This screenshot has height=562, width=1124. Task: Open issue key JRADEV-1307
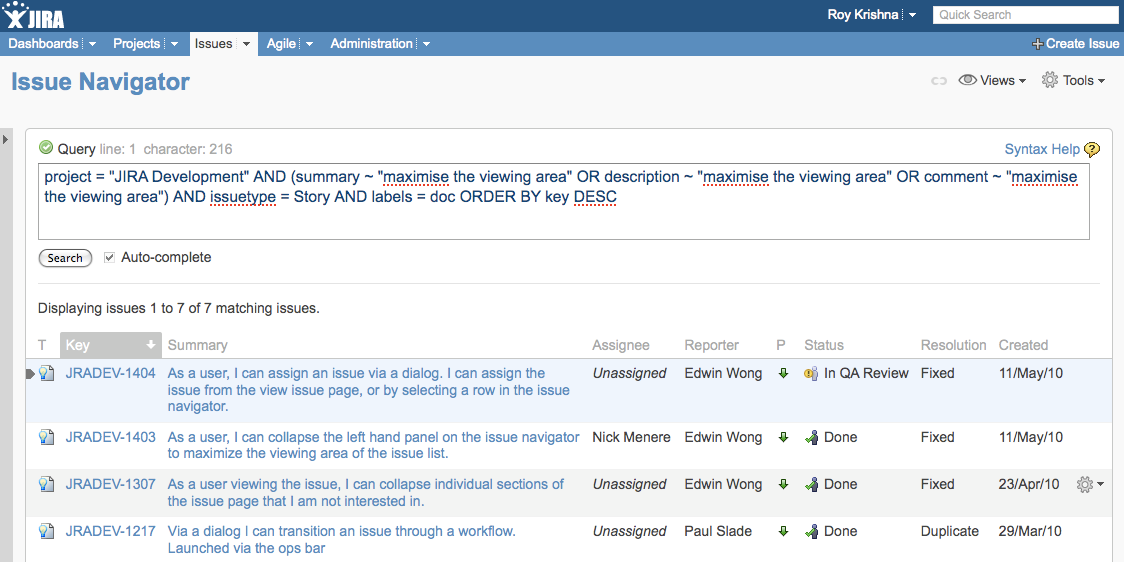pyautogui.click(x=110, y=484)
